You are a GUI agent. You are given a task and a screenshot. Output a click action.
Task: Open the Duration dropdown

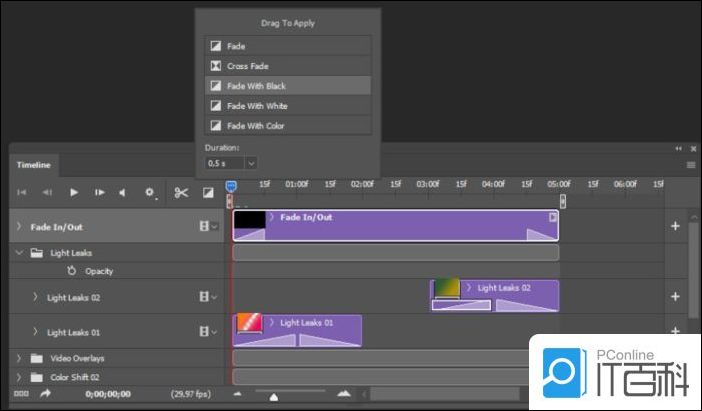click(x=250, y=162)
